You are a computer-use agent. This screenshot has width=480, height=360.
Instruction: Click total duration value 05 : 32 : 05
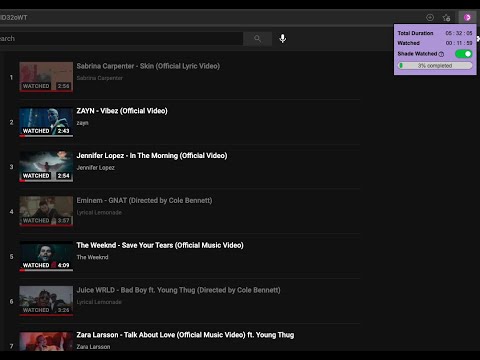[x=459, y=33]
